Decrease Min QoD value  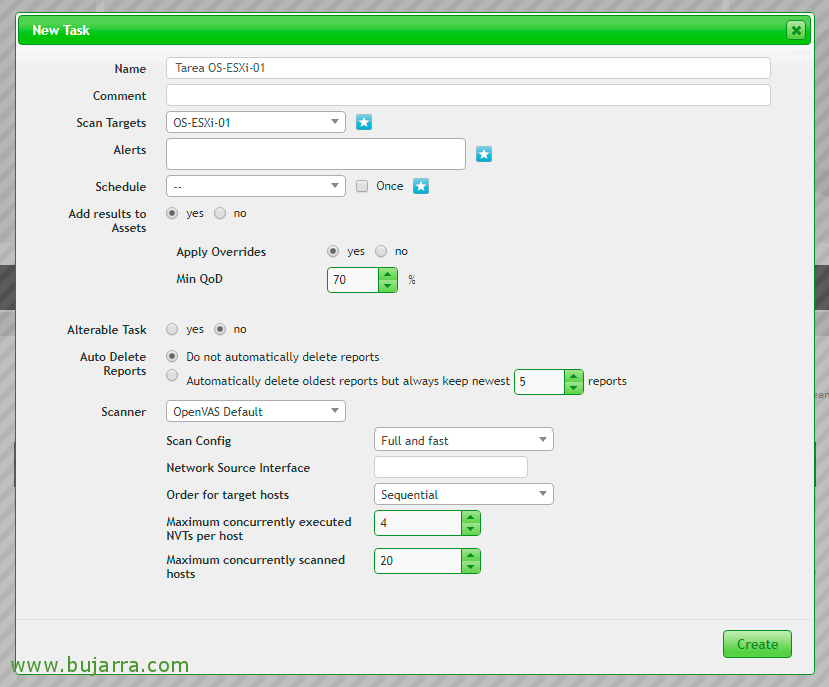(x=388, y=286)
